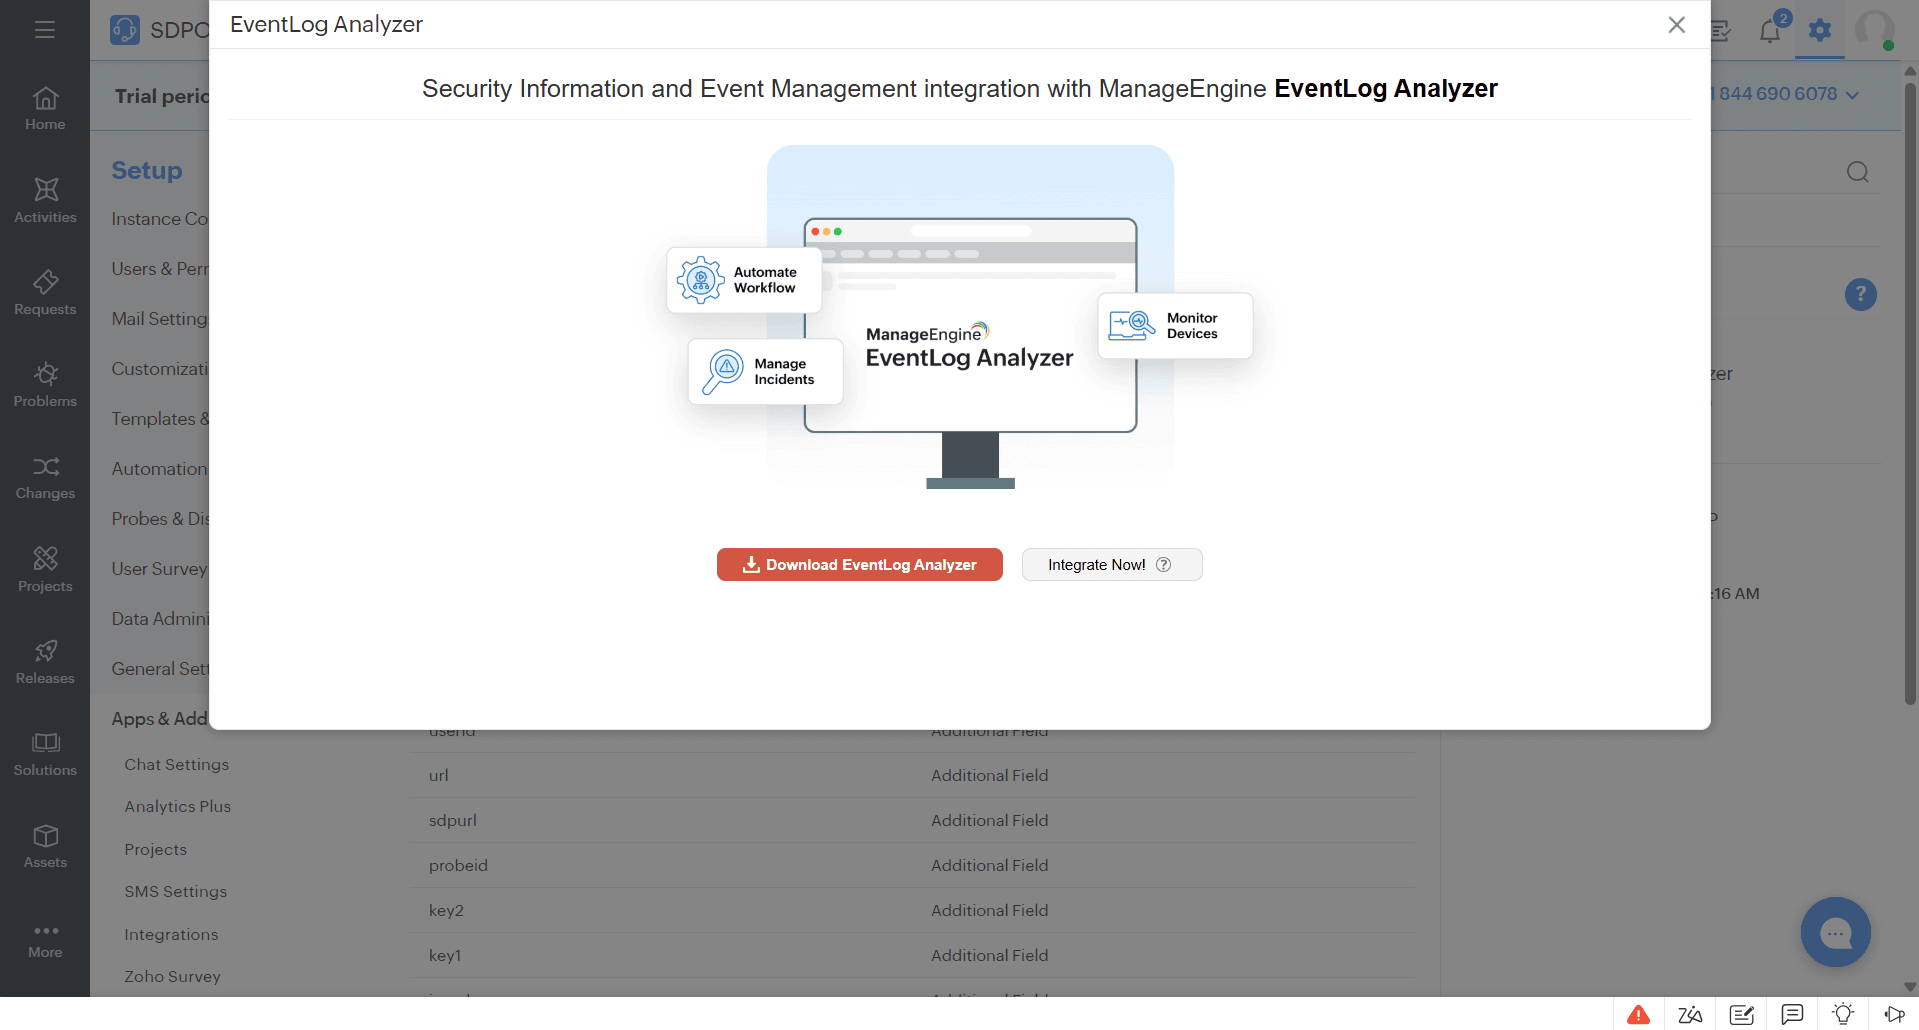1919x1030 pixels.
Task: Click Download EventLog Analyzer button
Action: (860, 565)
